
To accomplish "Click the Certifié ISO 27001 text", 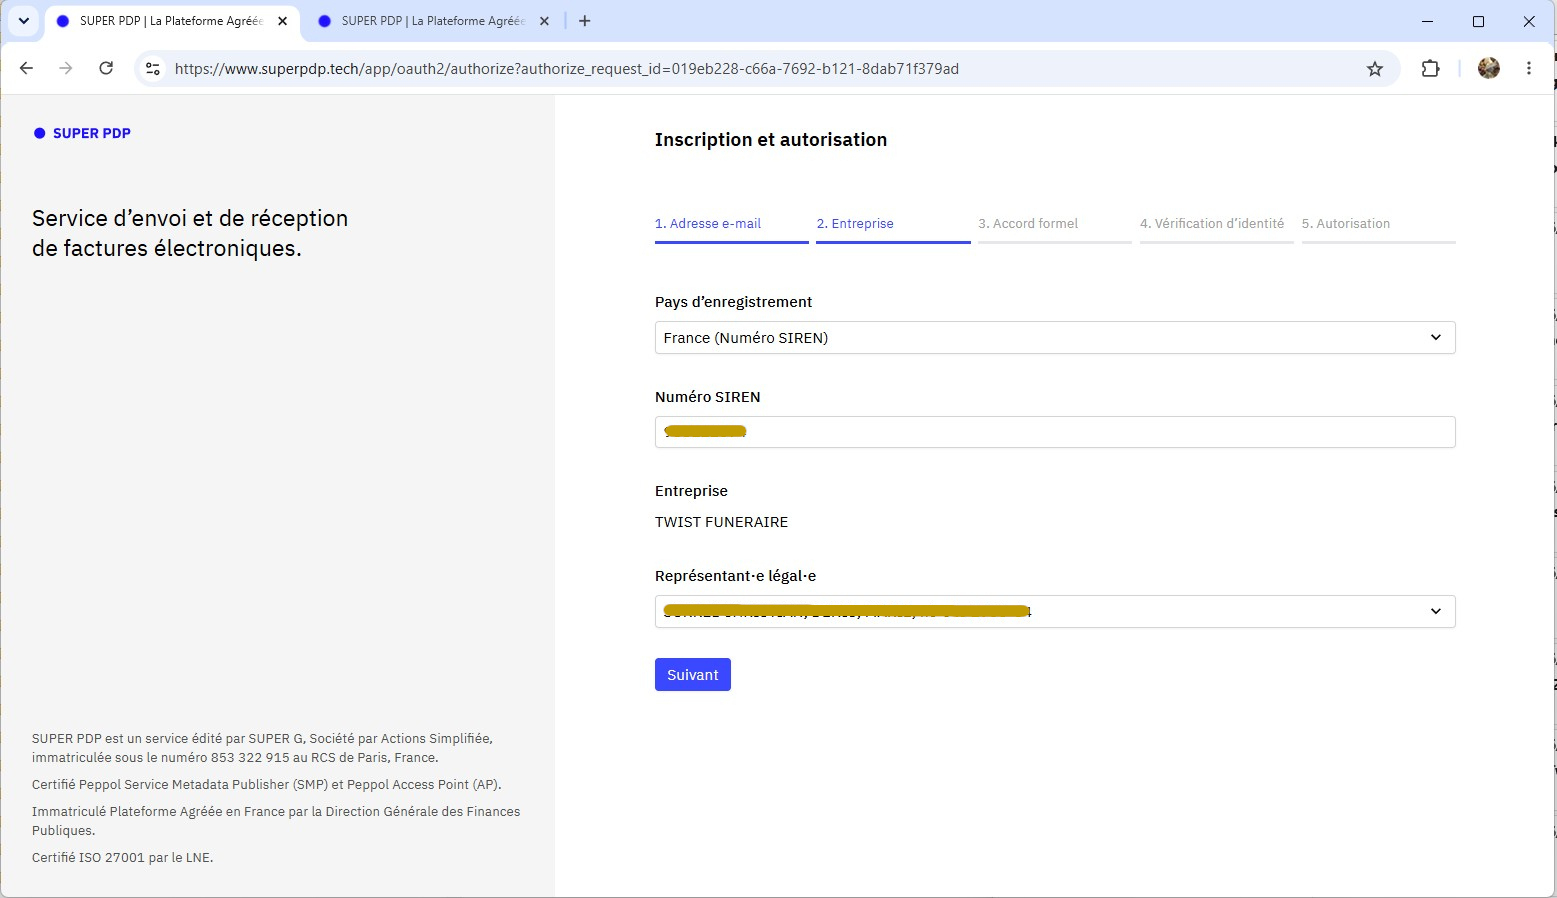I will pyautogui.click(x=123, y=858).
